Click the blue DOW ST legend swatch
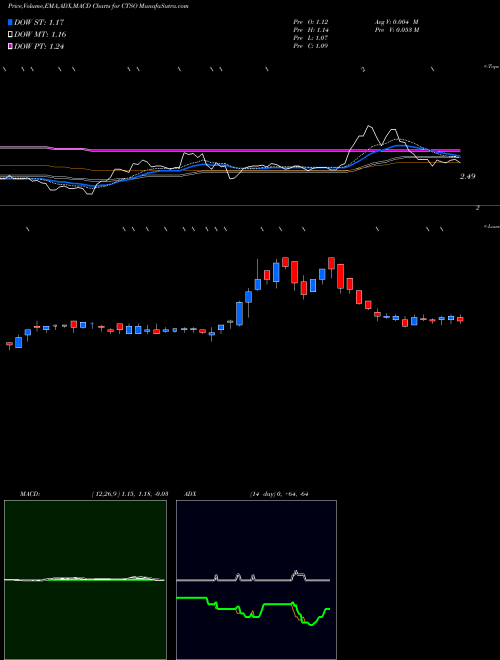Image resolution: width=500 pixels, height=660 pixels. [x=11, y=22]
